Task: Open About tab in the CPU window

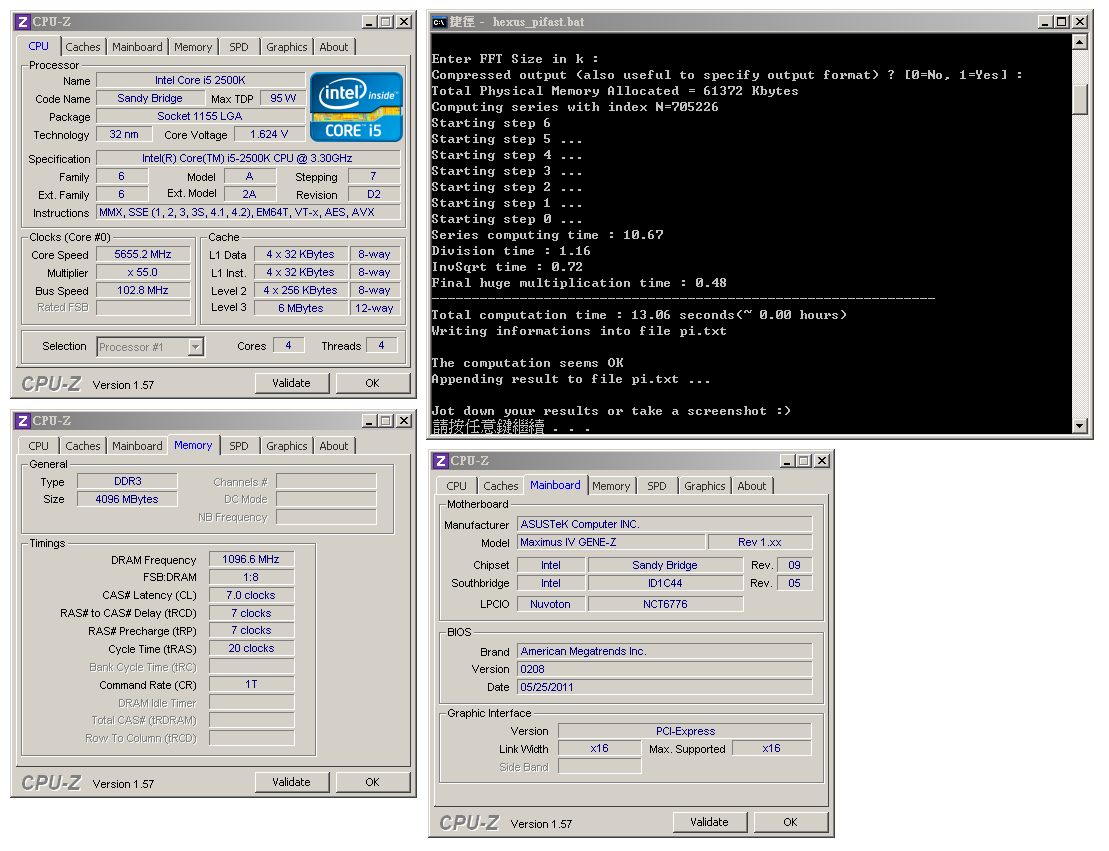Action: [334, 47]
